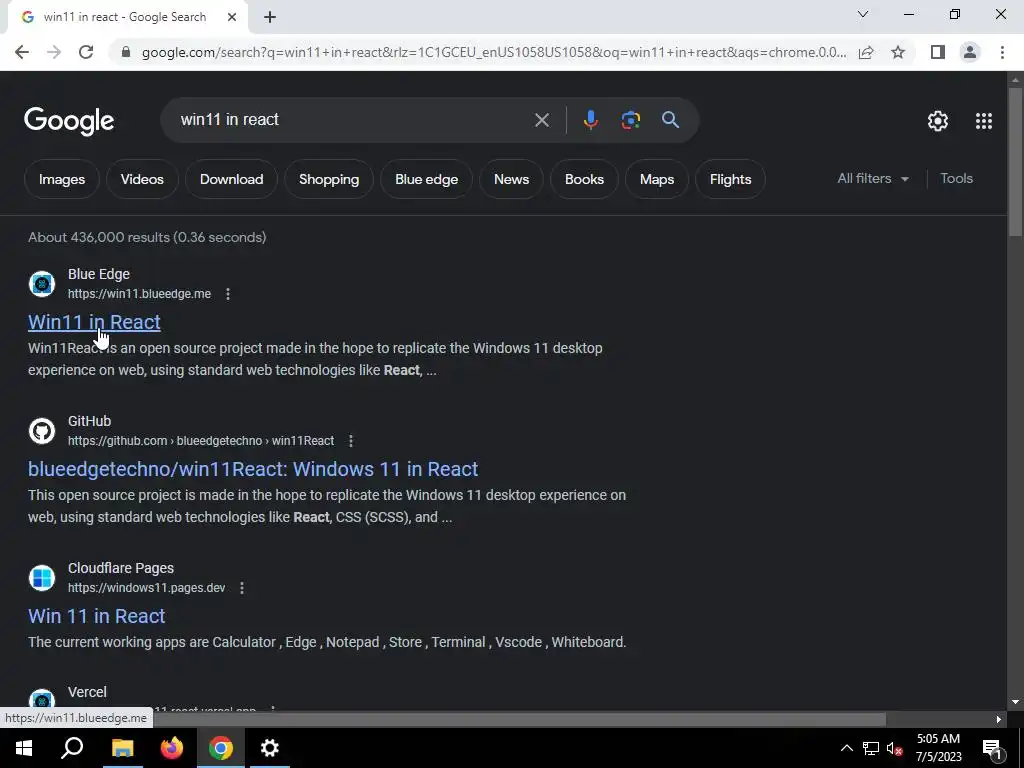This screenshot has width=1024, height=768.
Task: Open the taskbar clock showing 5:05 AM
Action: click(x=938, y=748)
